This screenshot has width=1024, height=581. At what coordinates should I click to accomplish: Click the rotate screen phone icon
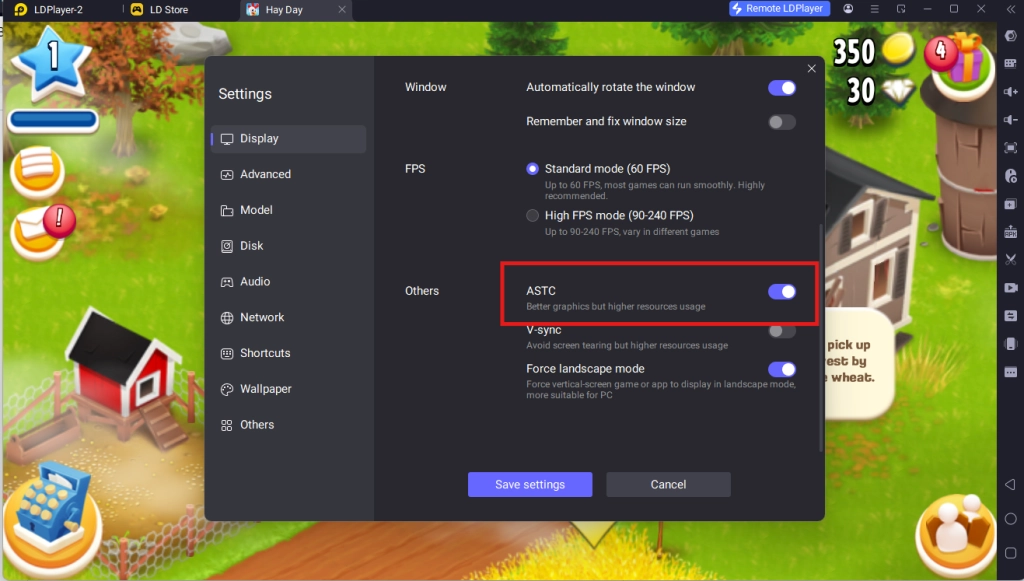pyautogui.click(x=1011, y=344)
